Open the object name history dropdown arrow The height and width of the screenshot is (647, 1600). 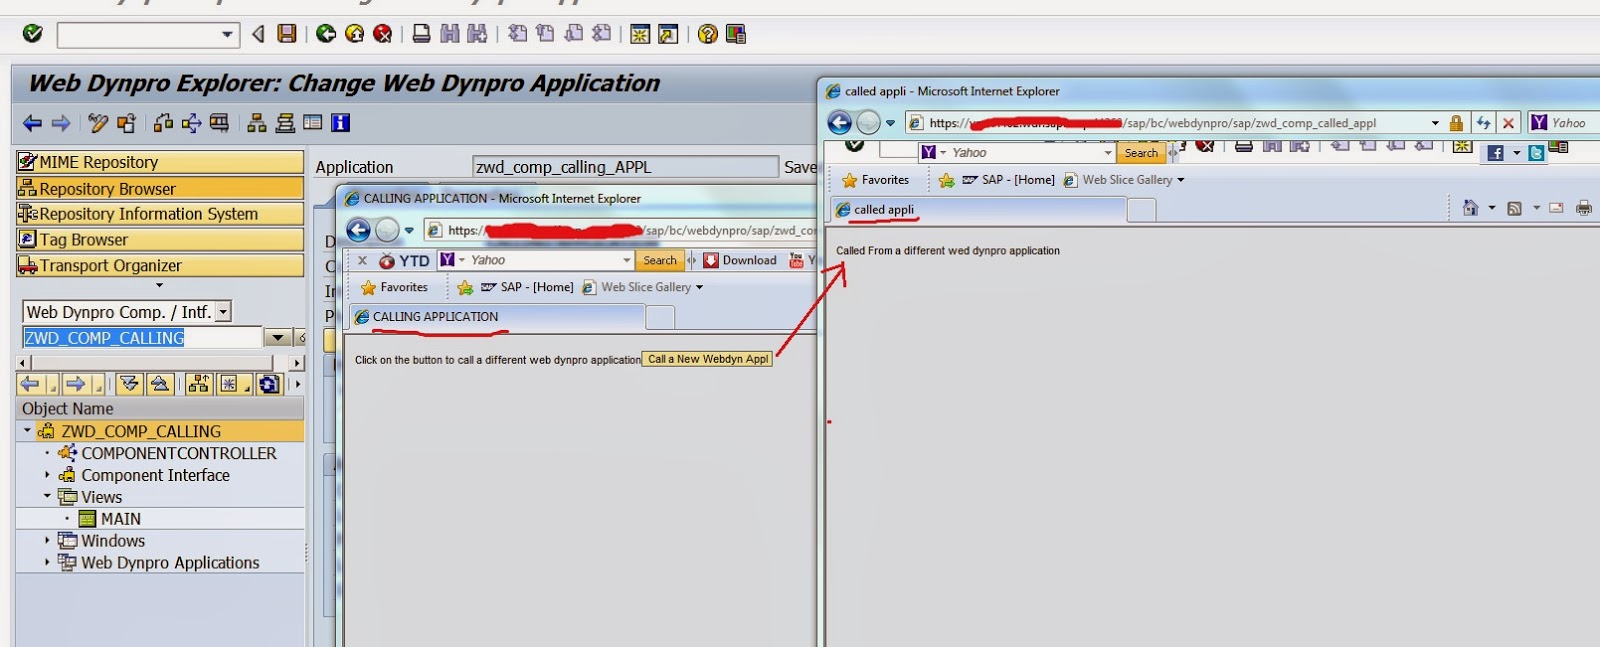278,338
